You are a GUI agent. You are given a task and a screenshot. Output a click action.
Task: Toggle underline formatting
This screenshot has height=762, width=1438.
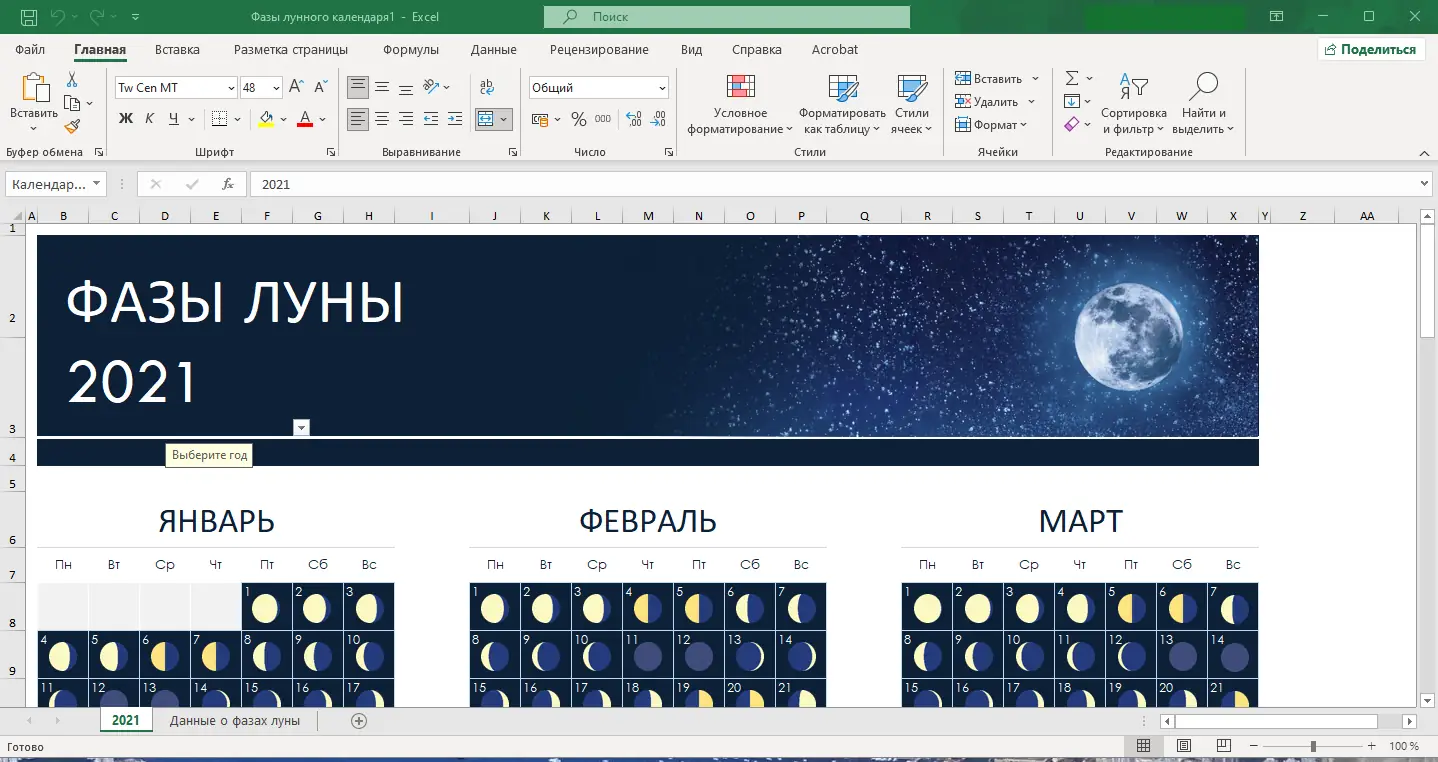coord(170,119)
